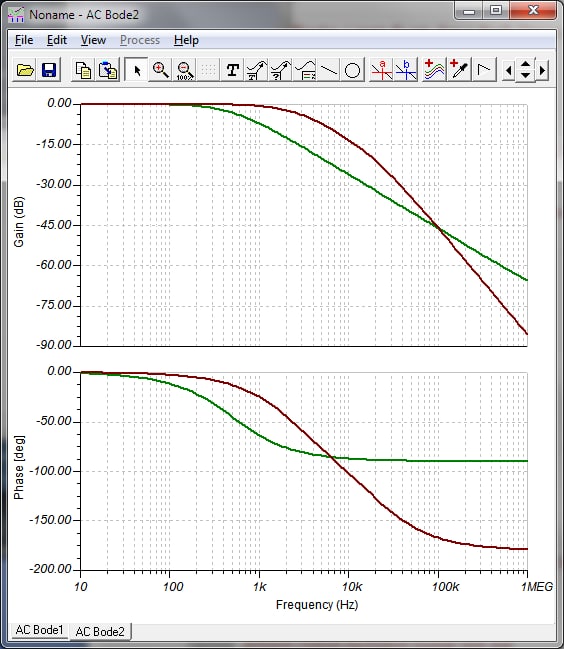Toggle the grid dots toolbar button
Image resolution: width=564 pixels, height=649 pixels.
click(x=208, y=70)
